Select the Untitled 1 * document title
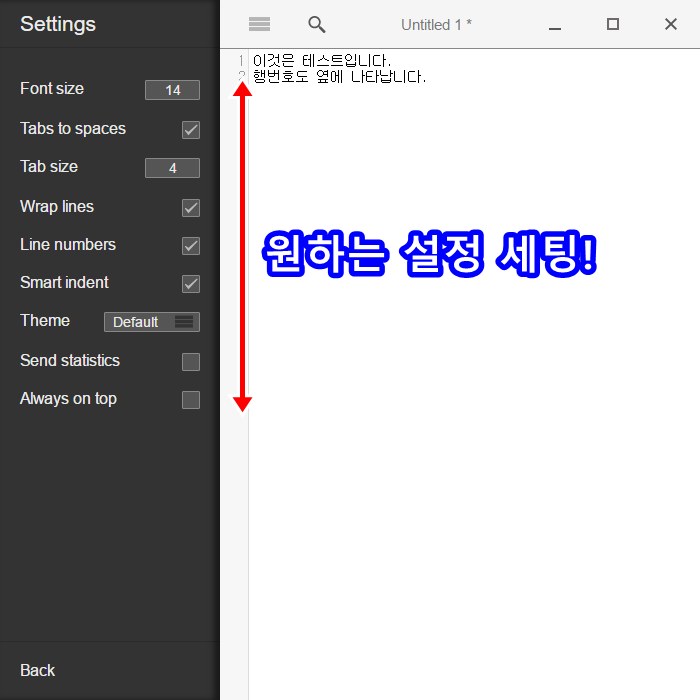The image size is (700, 700). click(x=436, y=25)
